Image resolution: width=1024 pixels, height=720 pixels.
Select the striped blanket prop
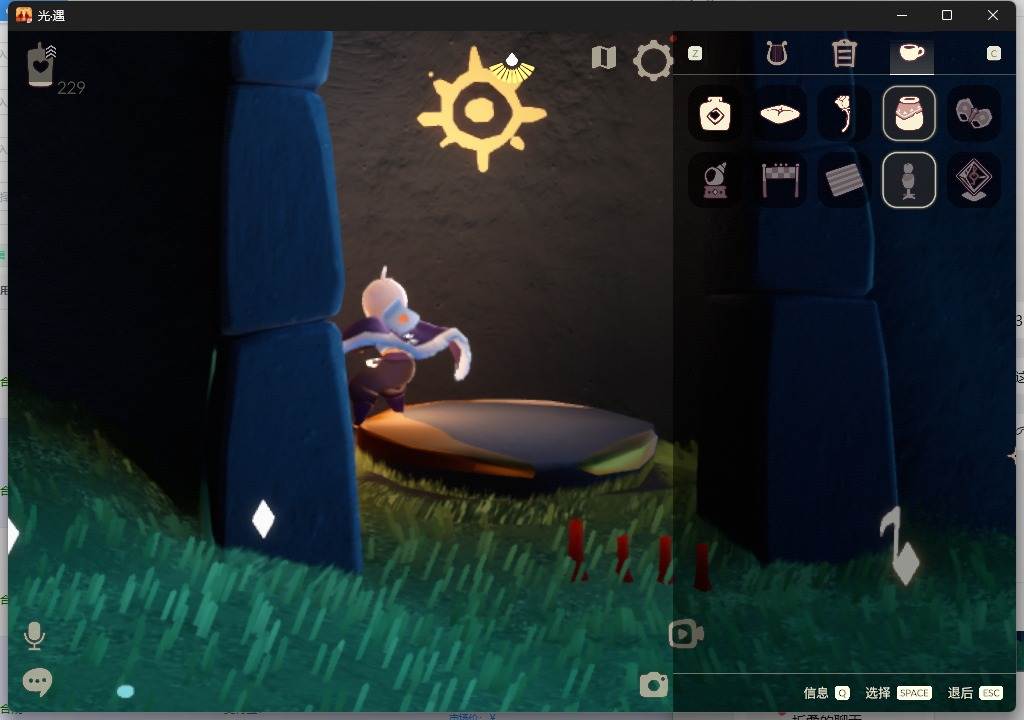(x=844, y=180)
